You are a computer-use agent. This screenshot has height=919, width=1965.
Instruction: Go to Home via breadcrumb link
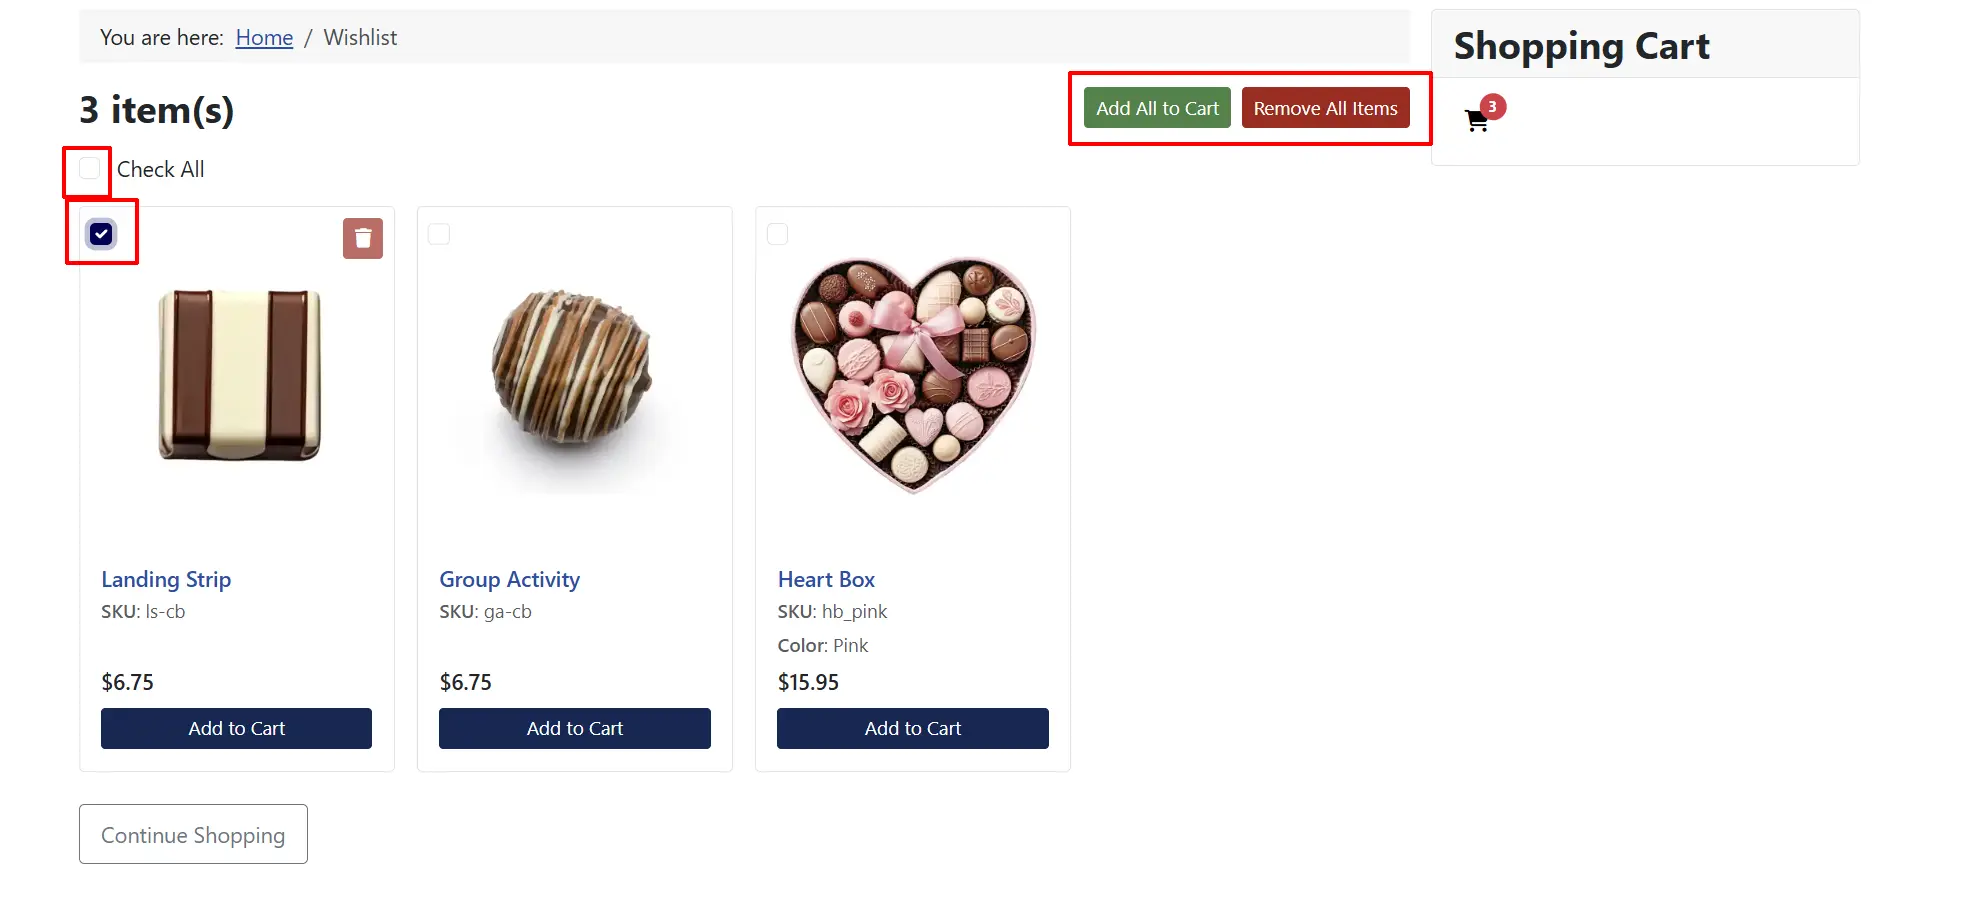pyautogui.click(x=264, y=38)
